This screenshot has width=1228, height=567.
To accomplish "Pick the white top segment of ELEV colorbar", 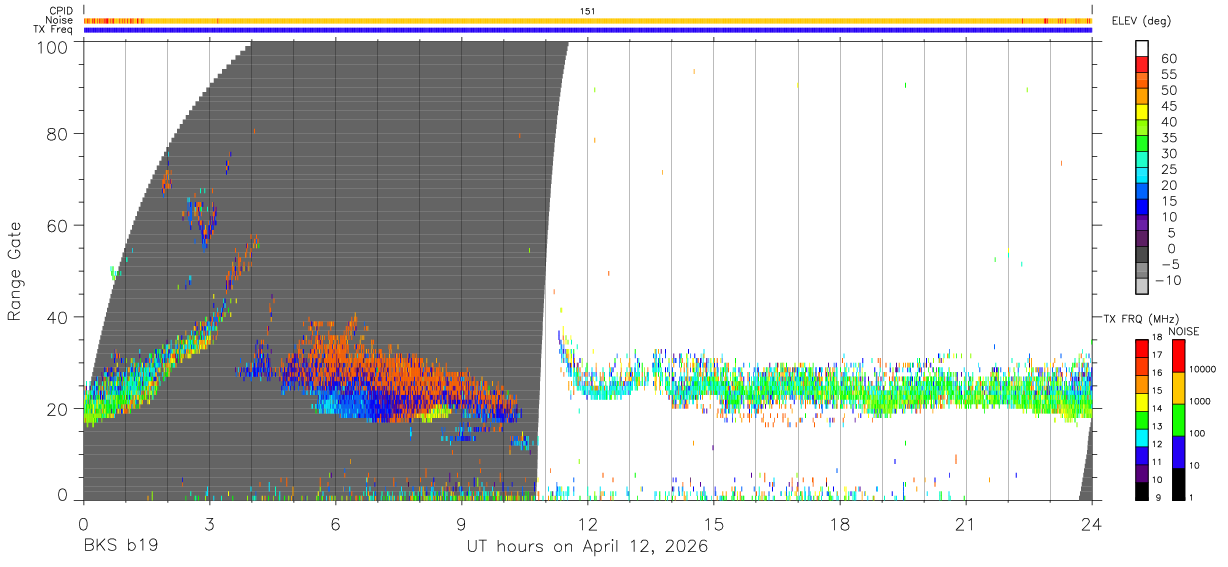I will pos(1143,49).
